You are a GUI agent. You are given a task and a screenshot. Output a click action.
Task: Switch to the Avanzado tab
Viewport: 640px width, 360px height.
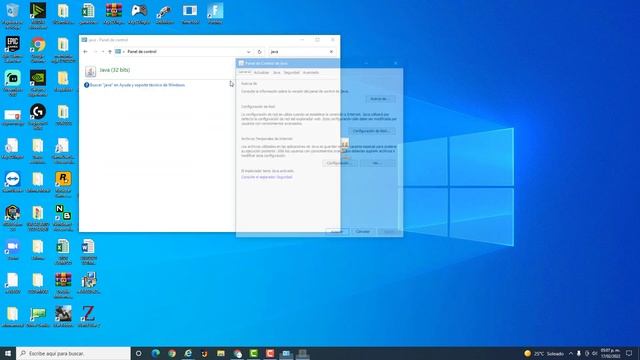pyautogui.click(x=311, y=73)
